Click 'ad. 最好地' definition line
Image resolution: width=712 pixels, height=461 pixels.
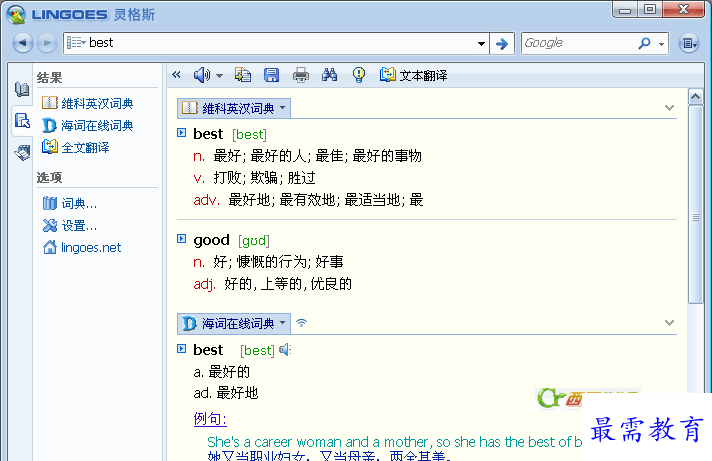tap(226, 393)
